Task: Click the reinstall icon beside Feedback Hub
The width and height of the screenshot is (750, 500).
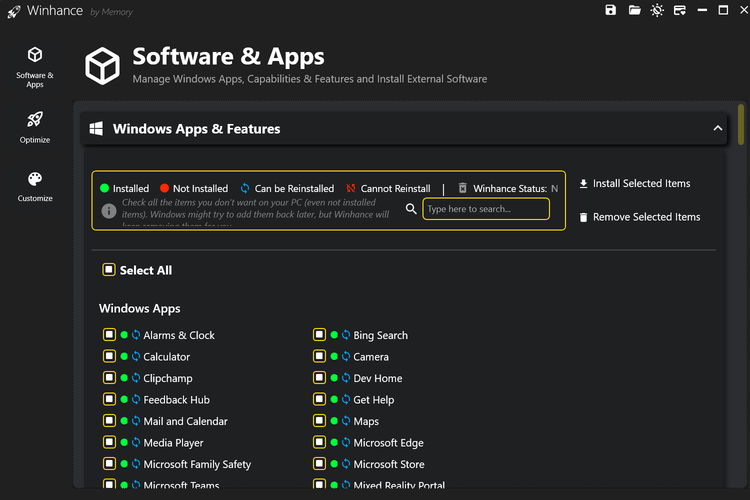Action: (x=136, y=400)
